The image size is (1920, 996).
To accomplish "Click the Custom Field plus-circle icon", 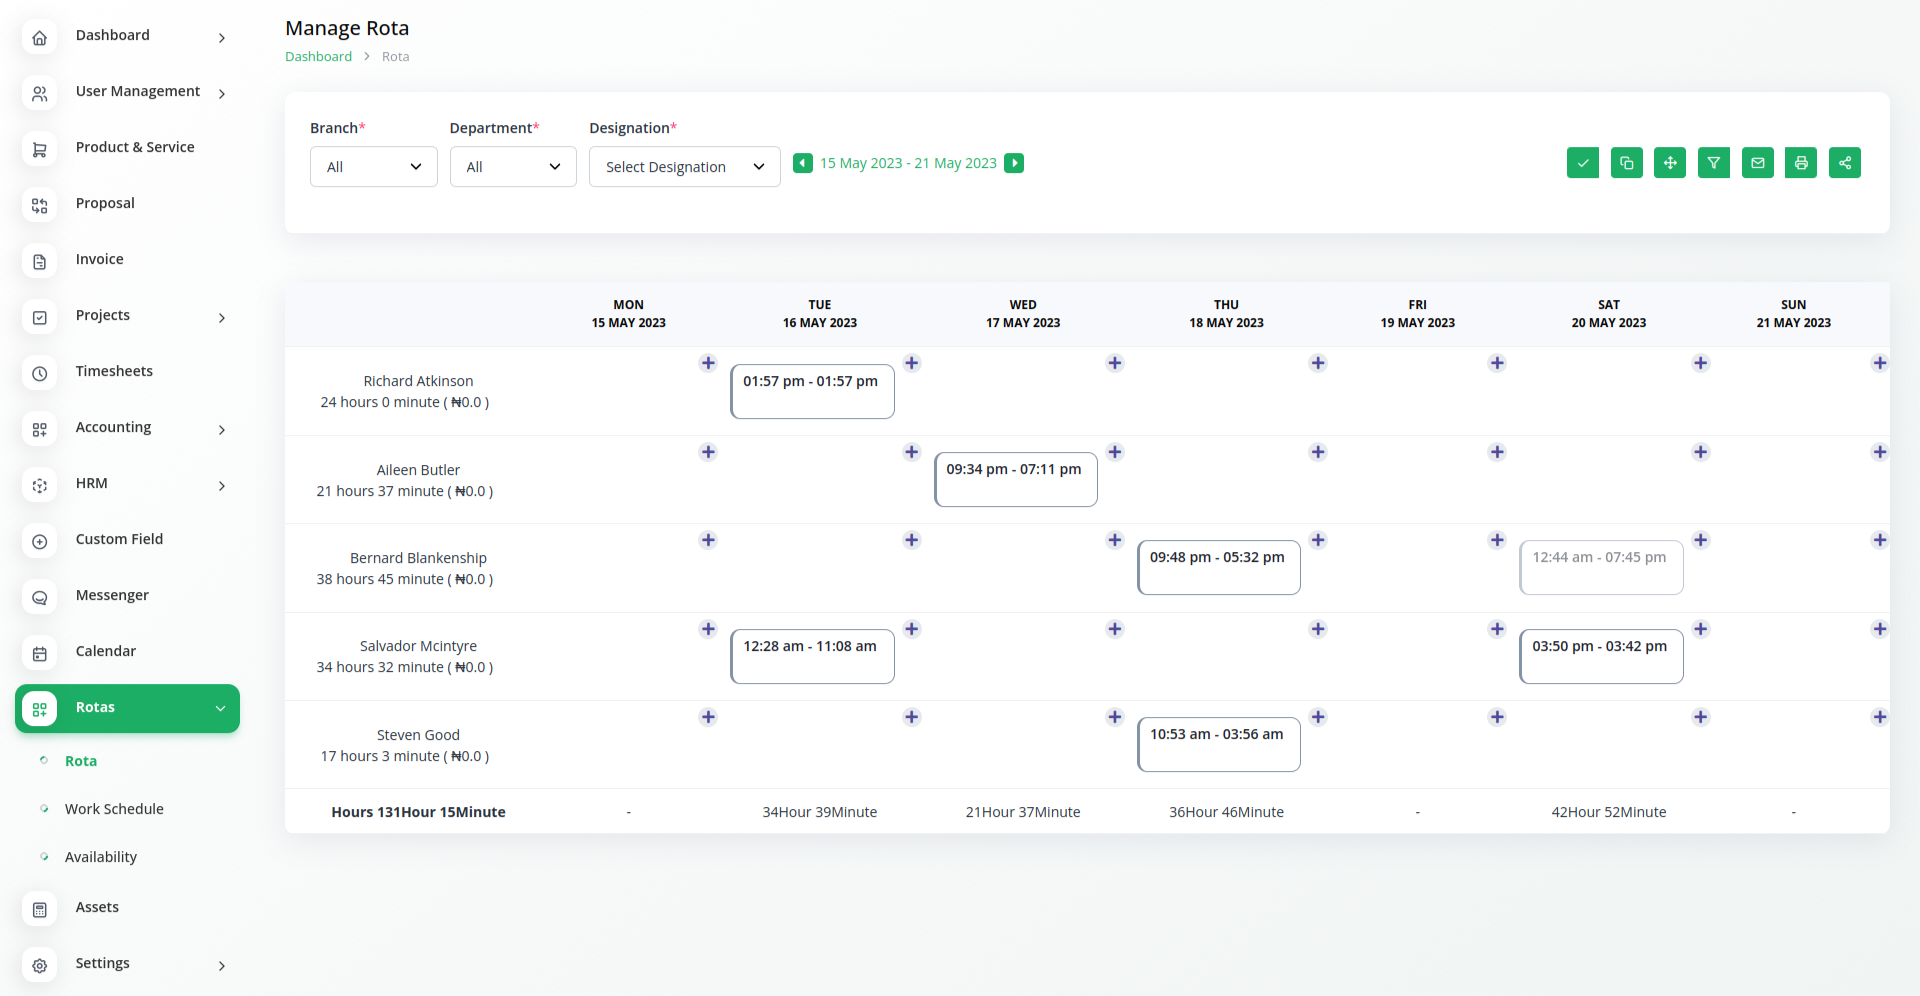I will tap(40, 542).
